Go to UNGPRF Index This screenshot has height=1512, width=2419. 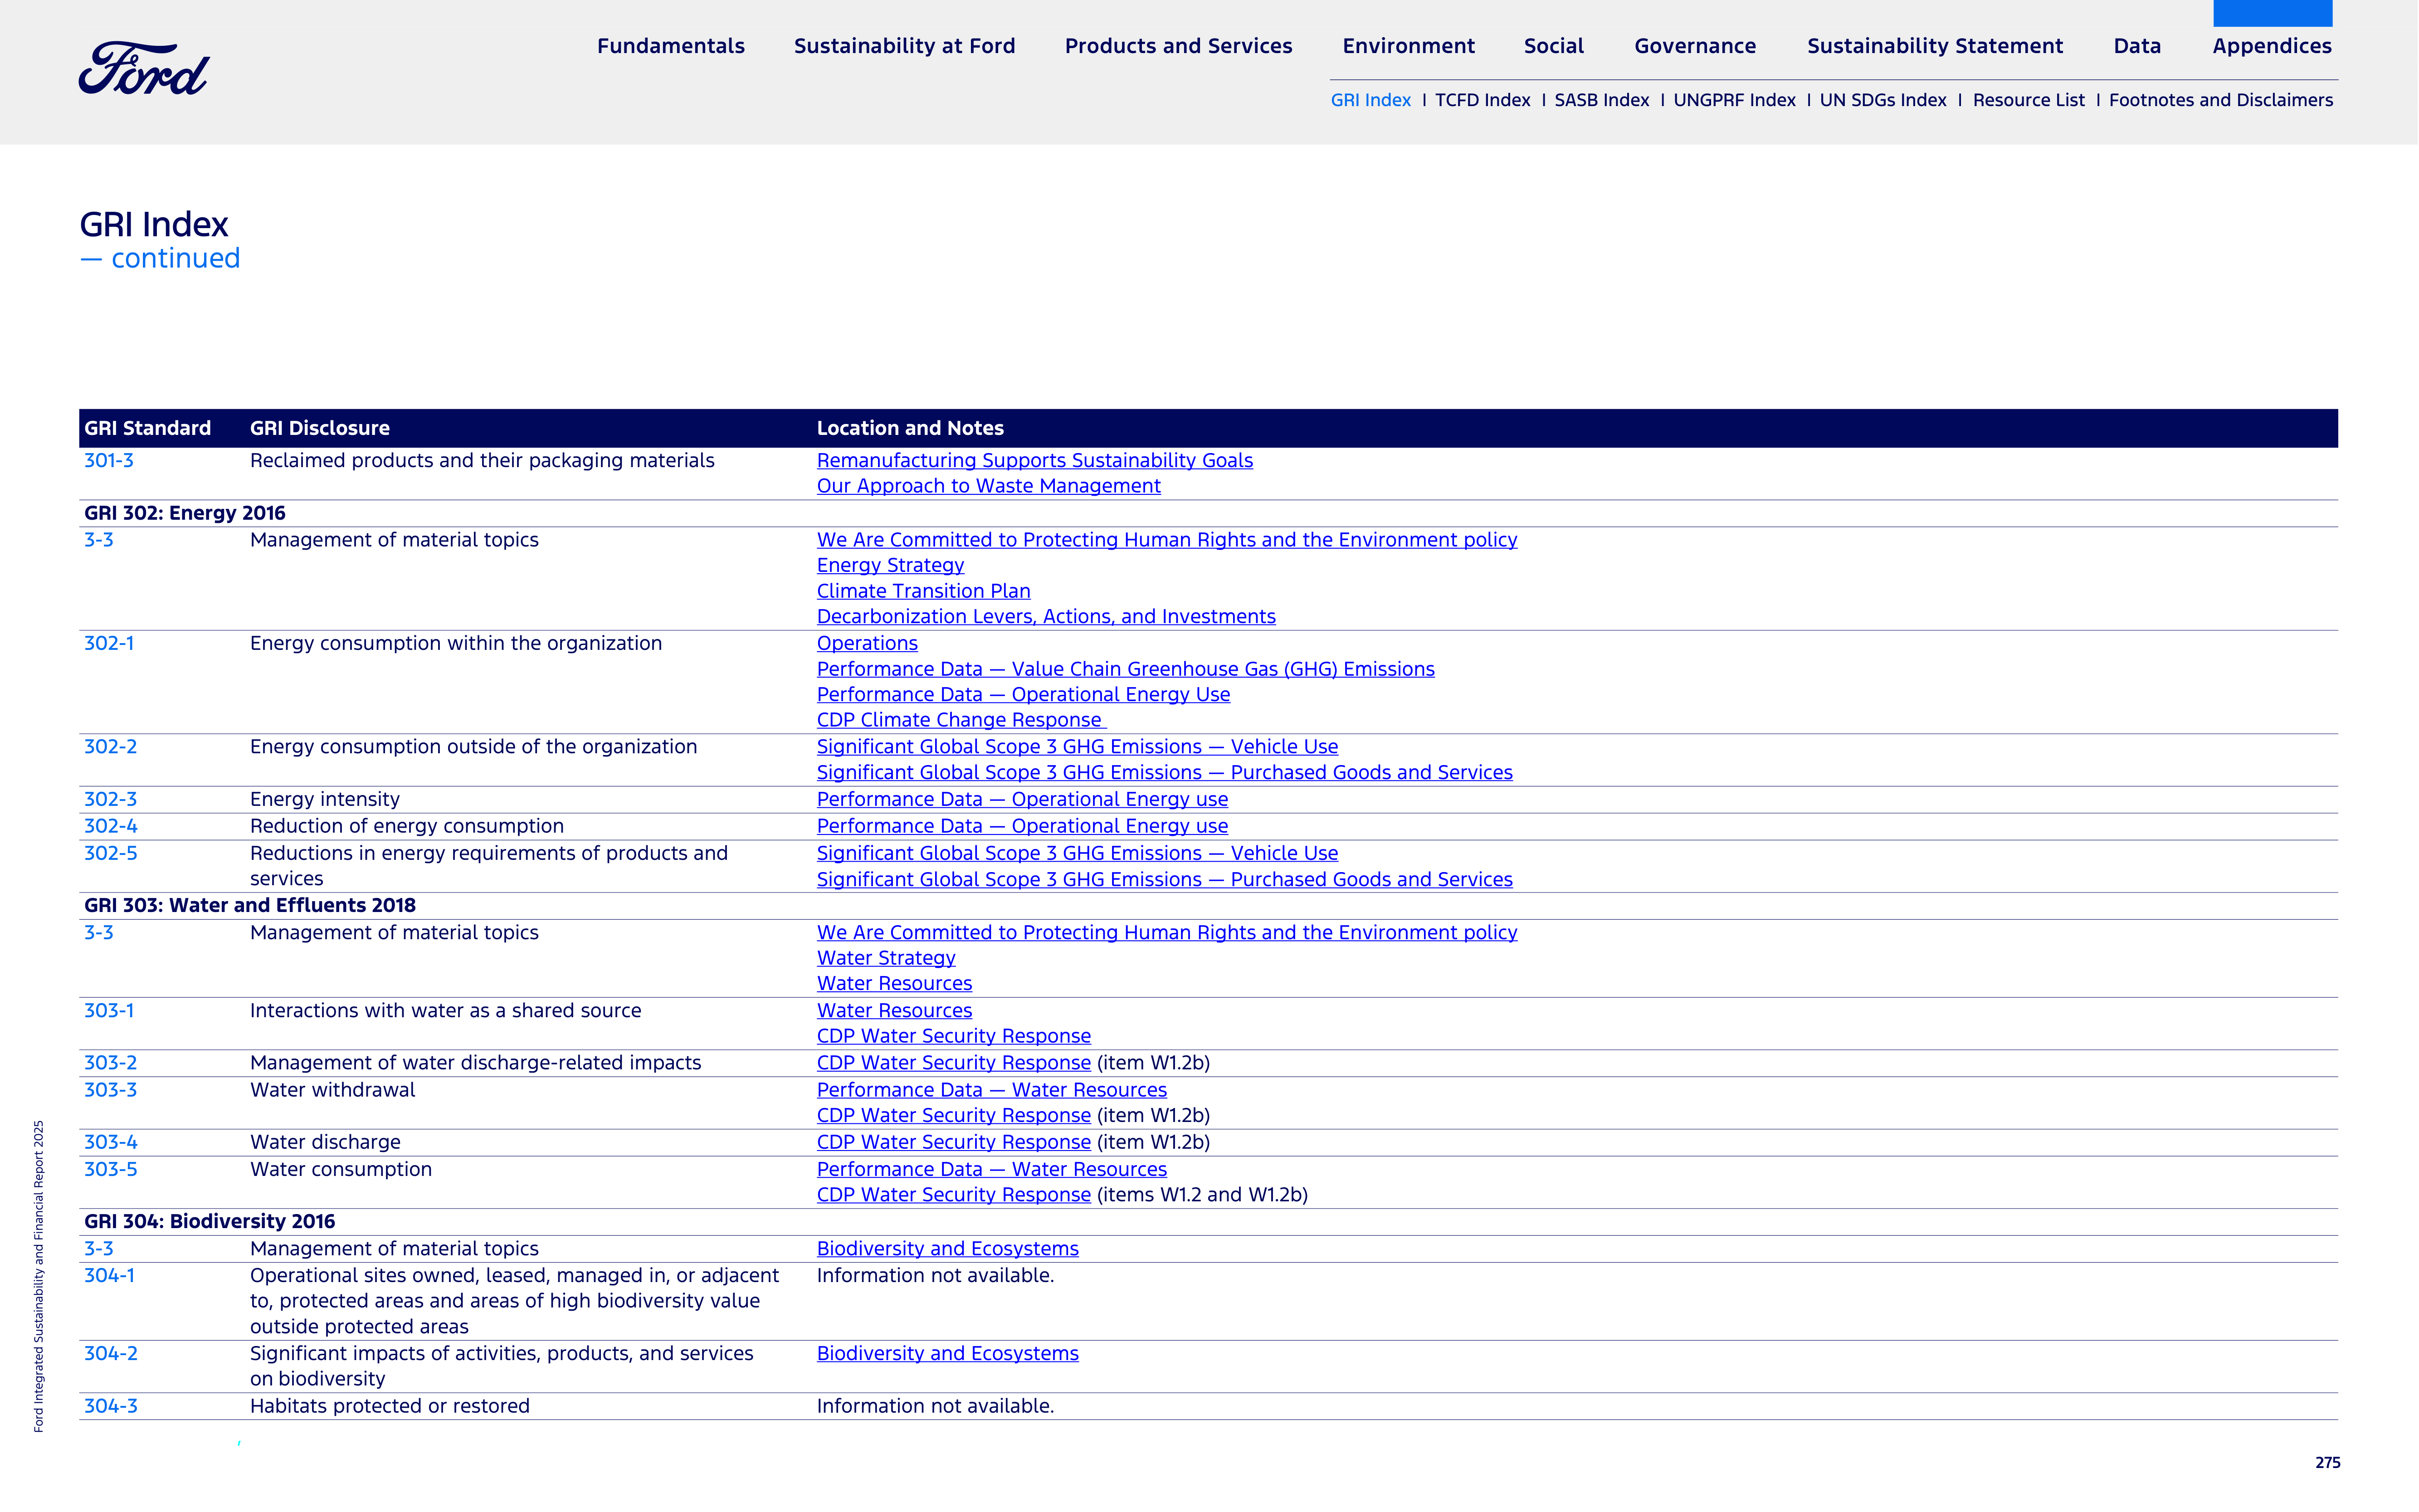pos(1734,100)
